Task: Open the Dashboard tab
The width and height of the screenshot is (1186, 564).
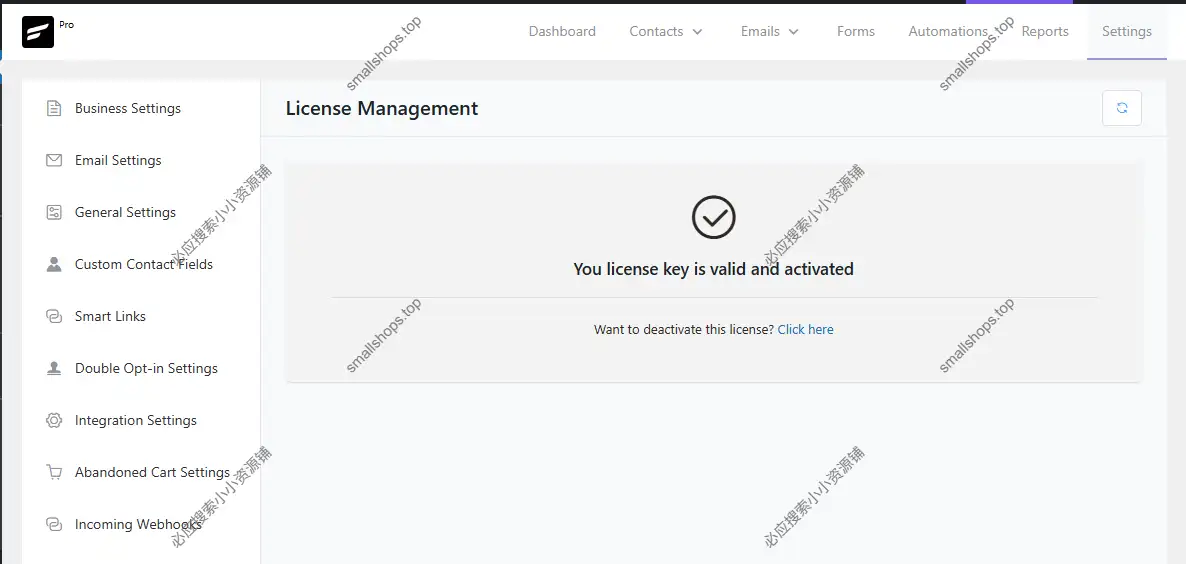Action: pos(562,32)
